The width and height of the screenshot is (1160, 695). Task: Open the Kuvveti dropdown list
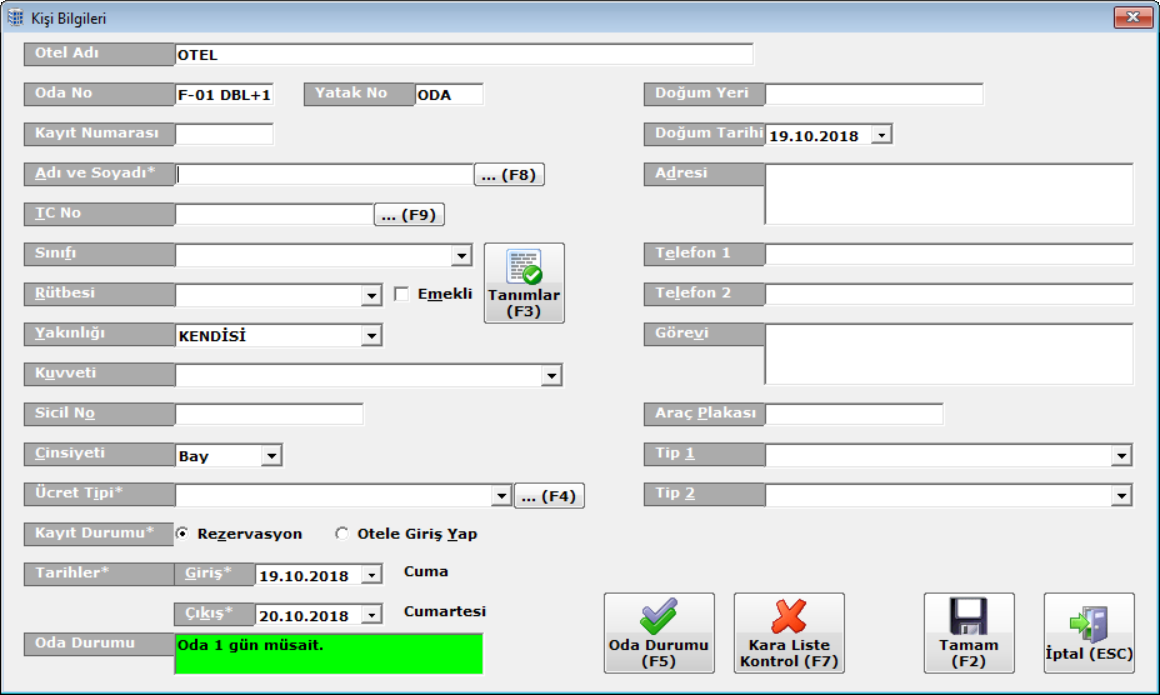(551, 376)
